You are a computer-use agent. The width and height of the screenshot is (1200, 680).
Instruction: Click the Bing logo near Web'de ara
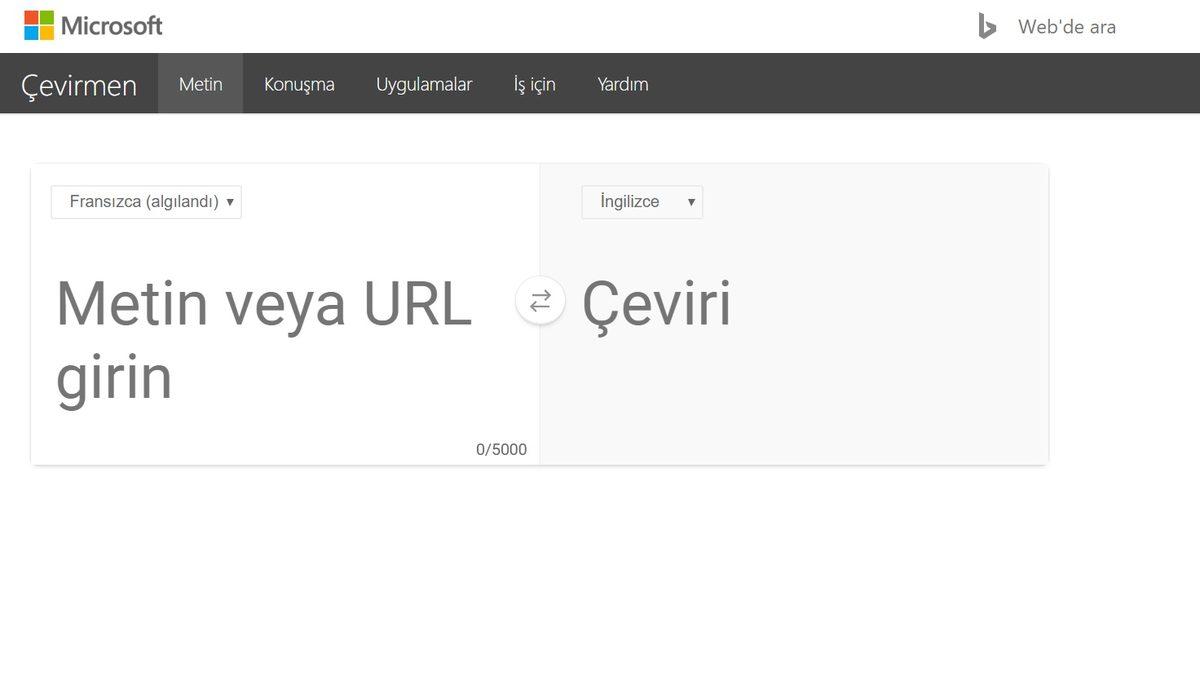click(x=985, y=26)
